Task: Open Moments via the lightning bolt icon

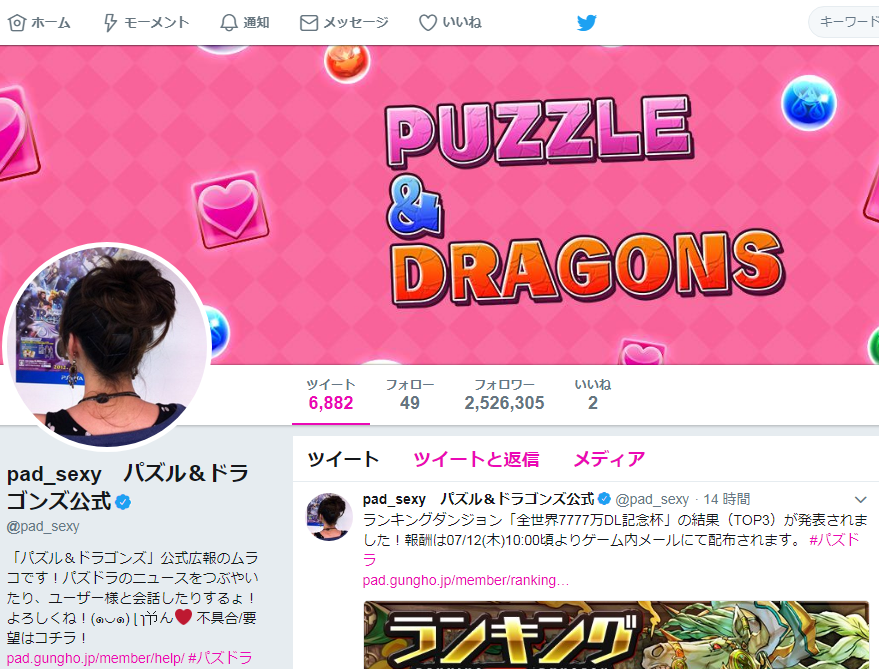Action: (x=110, y=22)
